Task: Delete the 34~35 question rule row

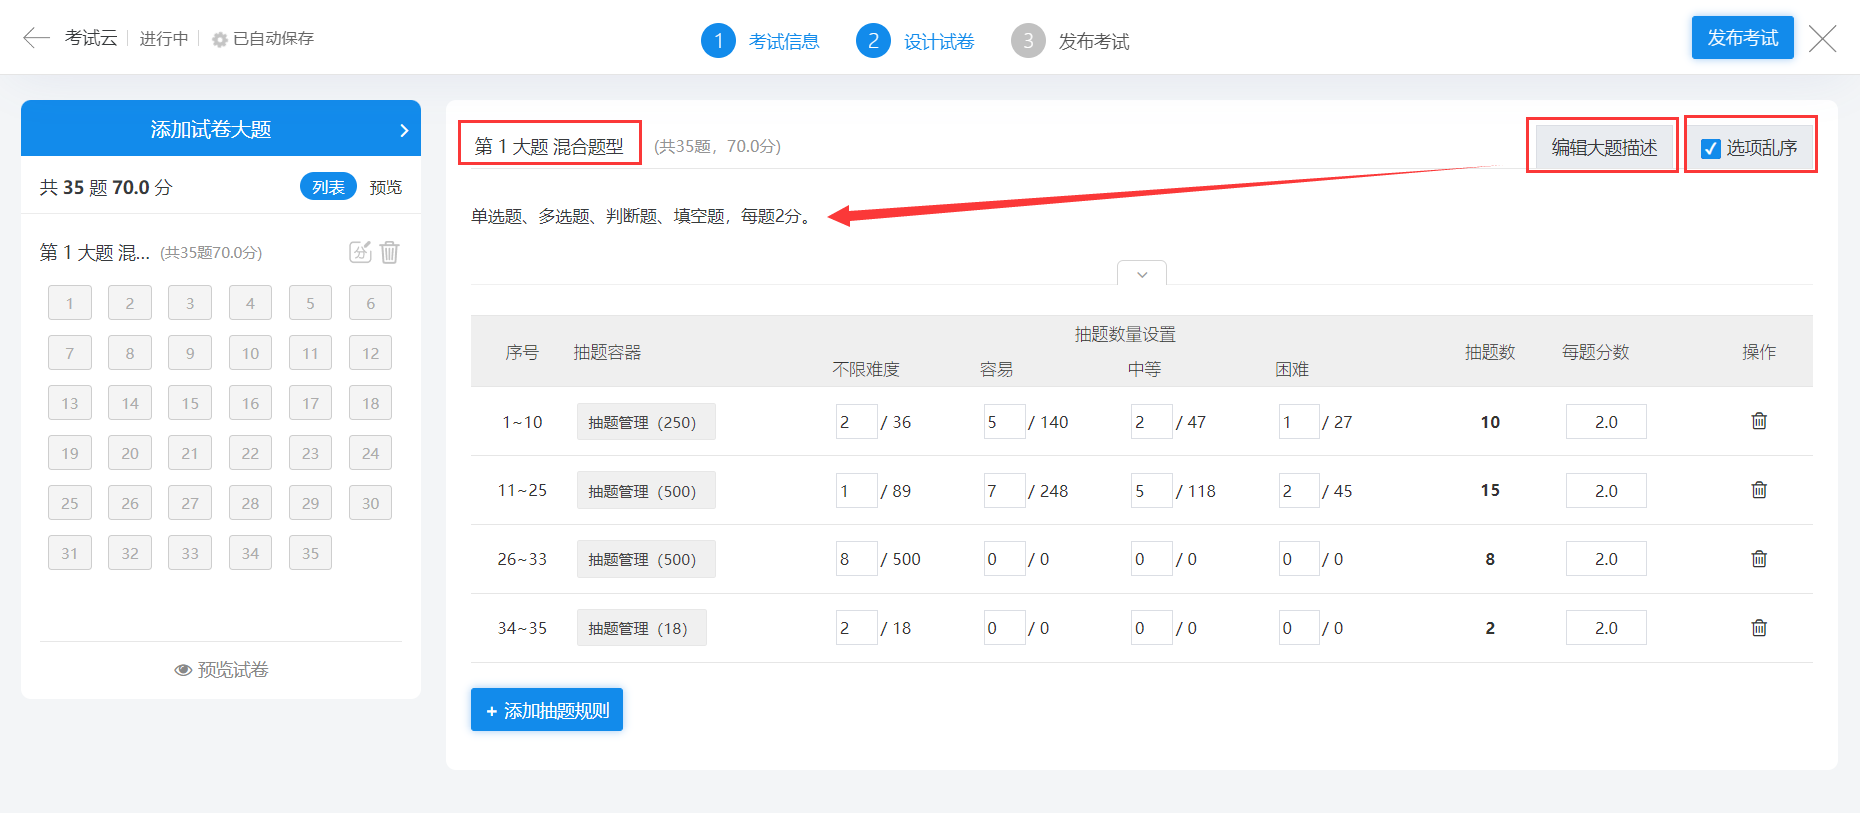Action: click(x=1759, y=628)
